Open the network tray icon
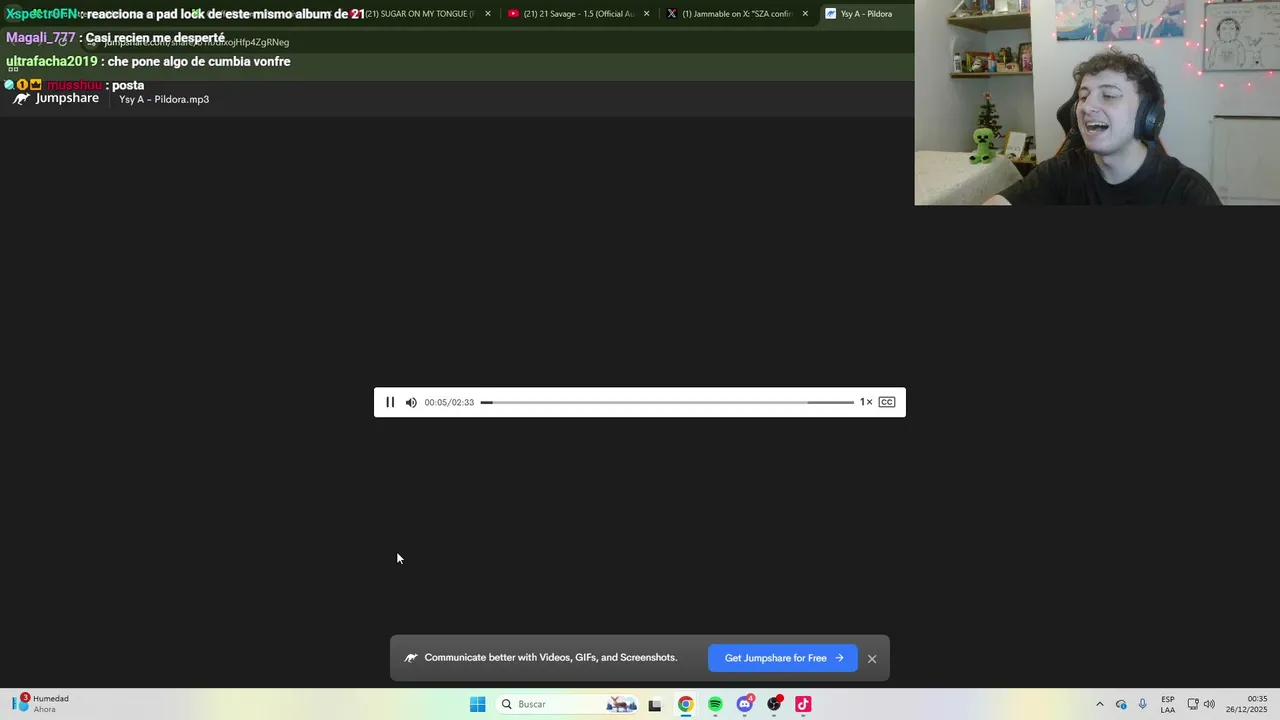Image resolution: width=1280 pixels, height=720 pixels. [1193, 704]
